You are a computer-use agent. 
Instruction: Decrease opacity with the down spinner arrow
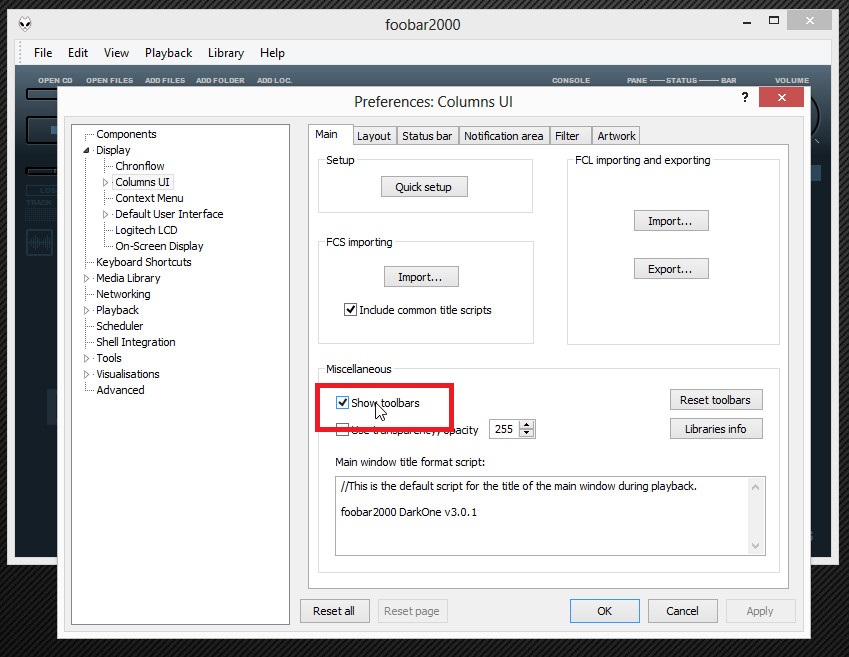tap(526, 433)
